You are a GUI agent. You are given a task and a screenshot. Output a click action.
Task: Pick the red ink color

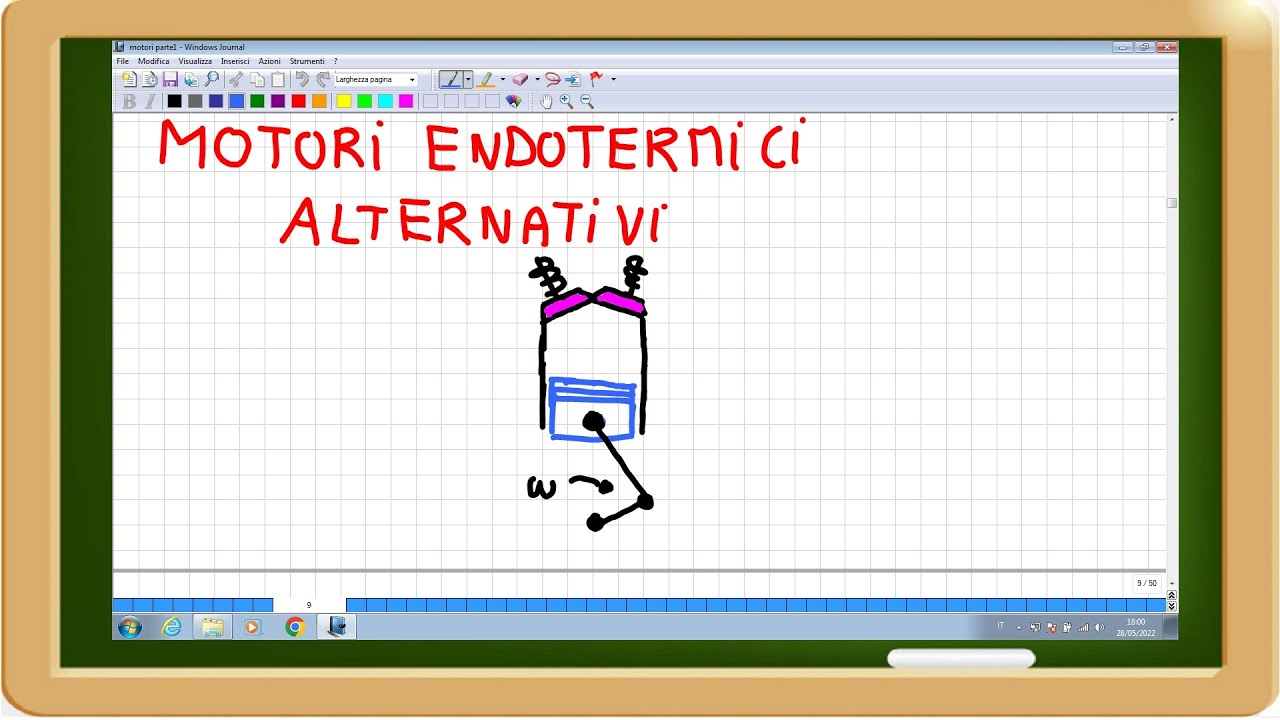pyautogui.click(x=298, y=101)
